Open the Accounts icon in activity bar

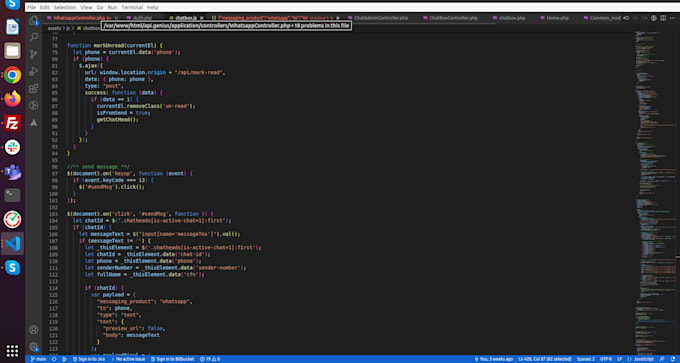33,330
